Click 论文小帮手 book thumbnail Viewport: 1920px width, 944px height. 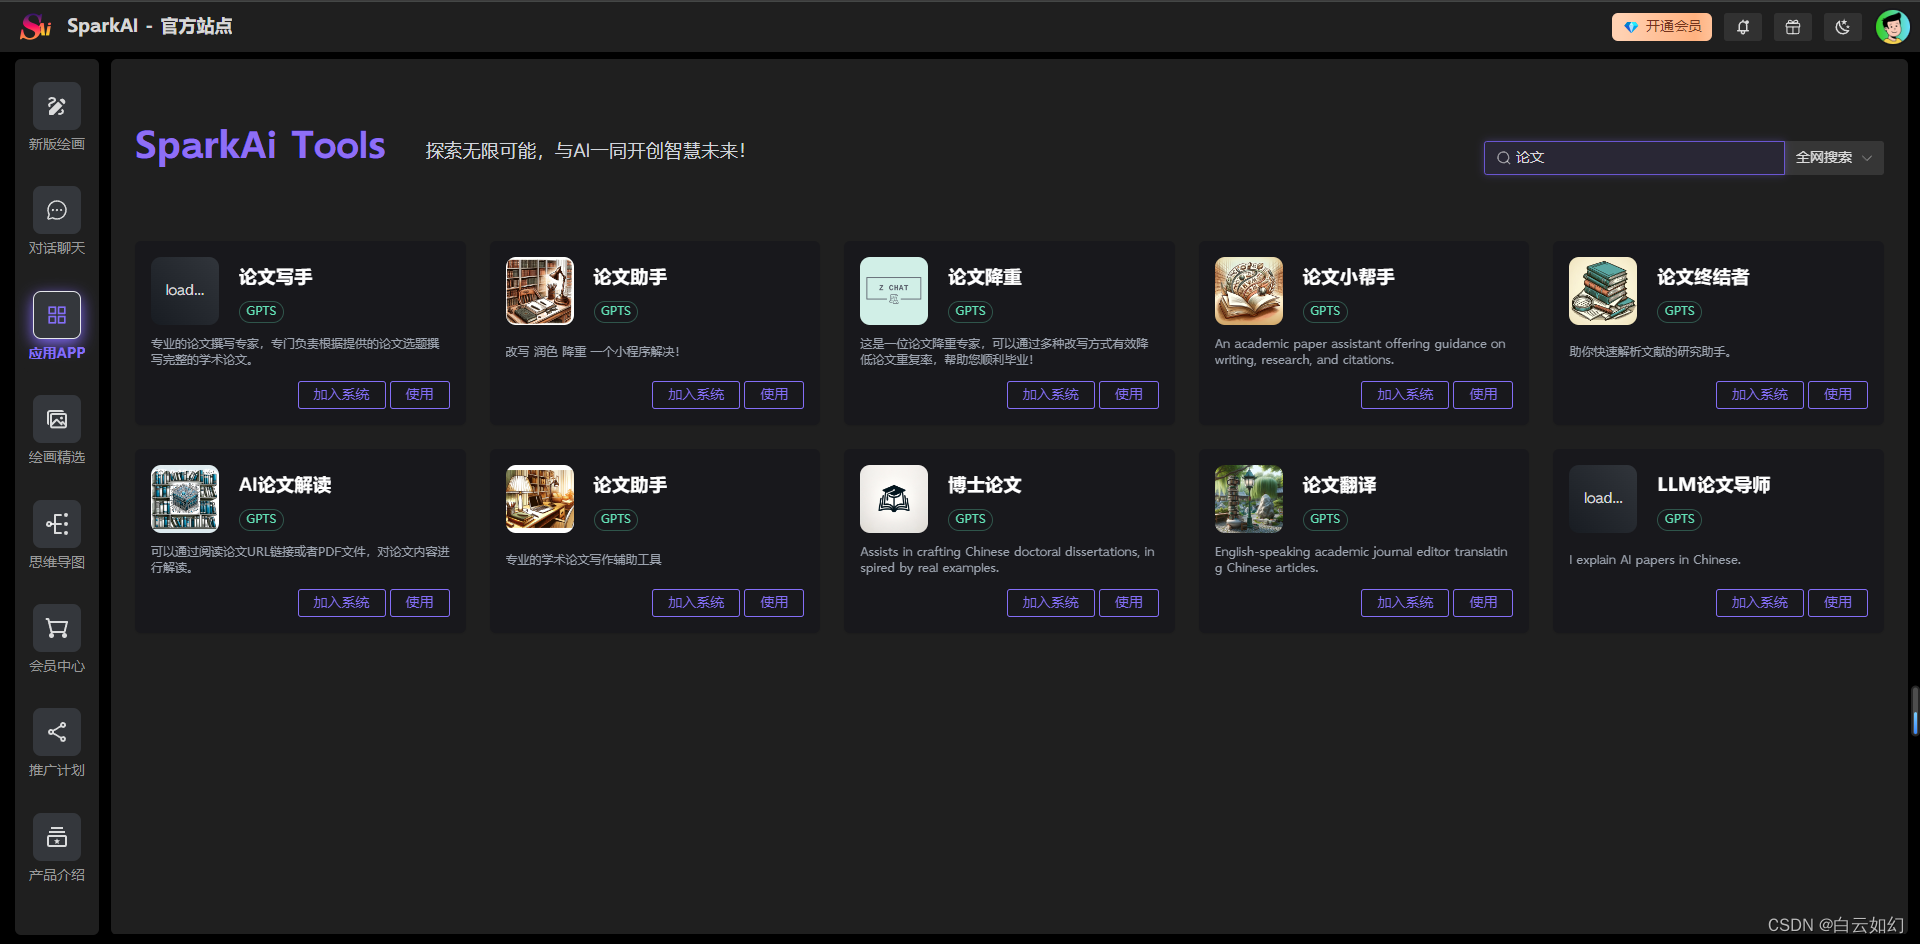click(x=1249, y=291)
